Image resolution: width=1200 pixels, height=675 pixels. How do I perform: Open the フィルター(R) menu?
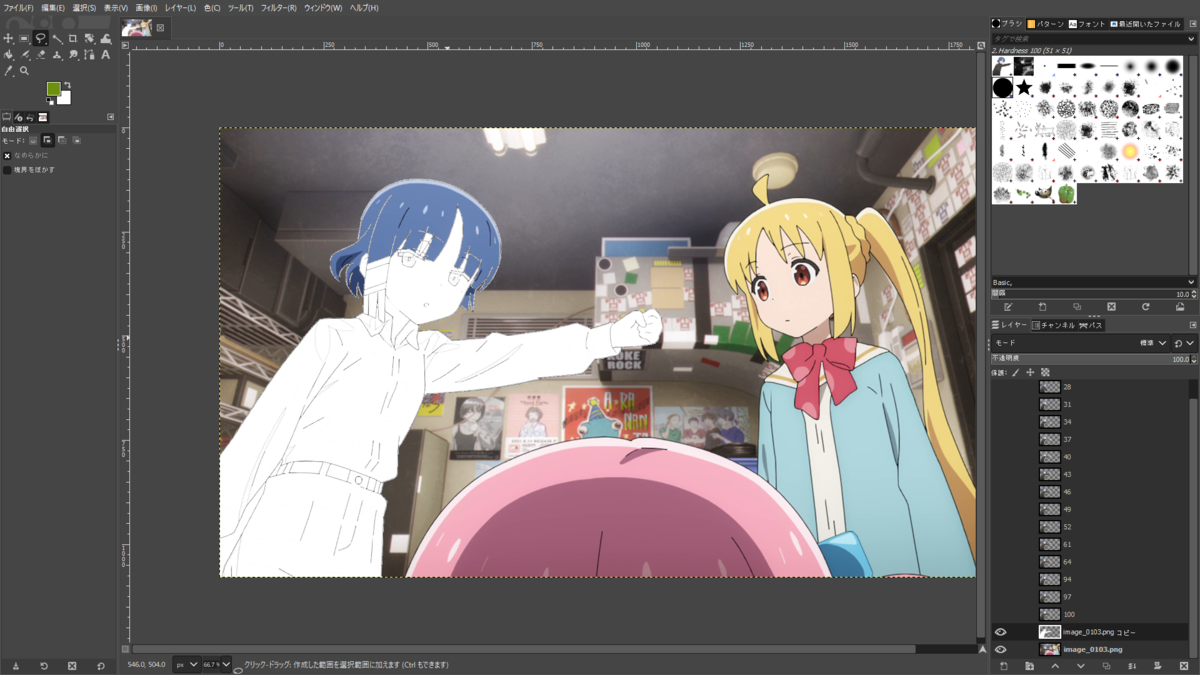point(278,8)
